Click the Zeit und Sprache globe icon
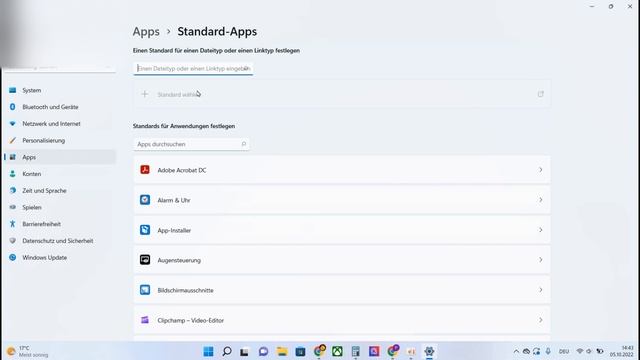 pos(13,191)
